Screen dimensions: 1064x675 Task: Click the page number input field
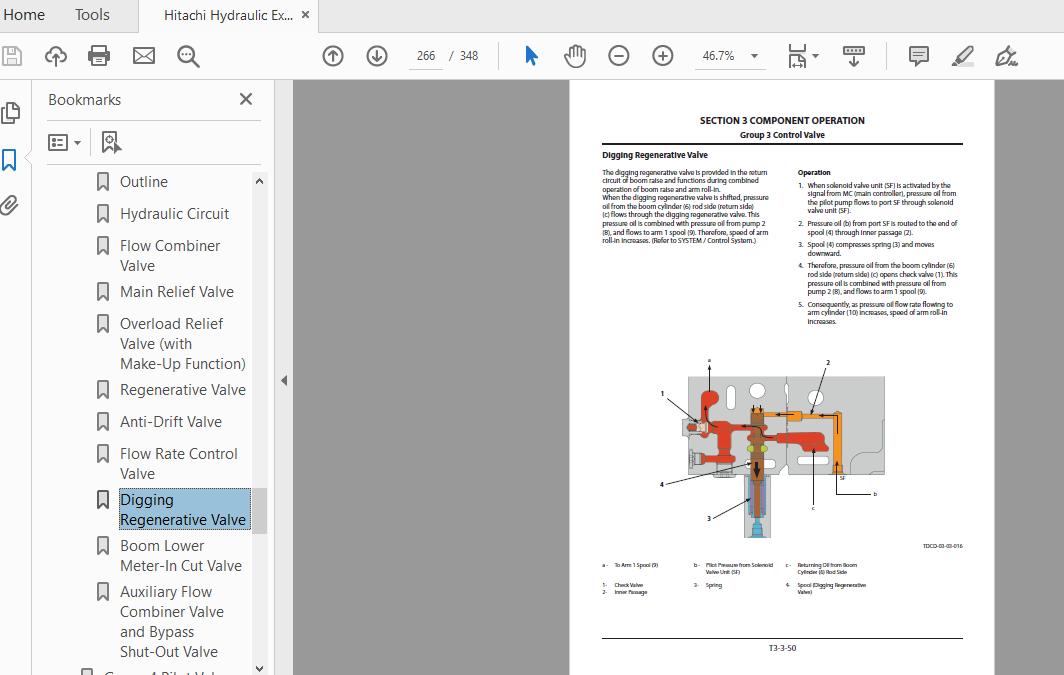coord(426,56)
